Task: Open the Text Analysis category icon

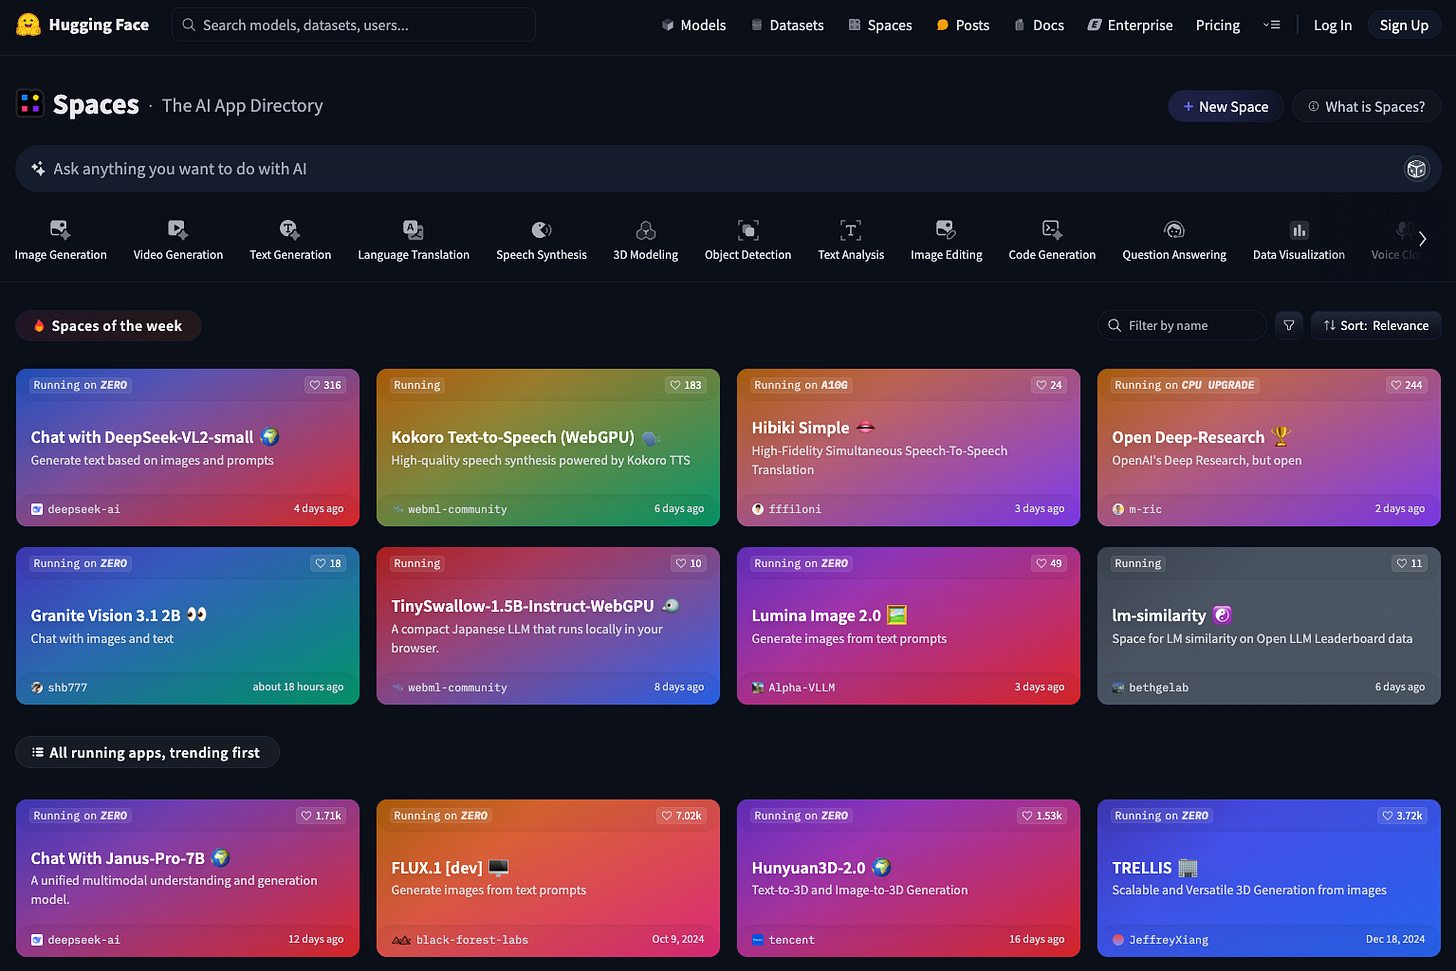Action: (x=851, y=230)
